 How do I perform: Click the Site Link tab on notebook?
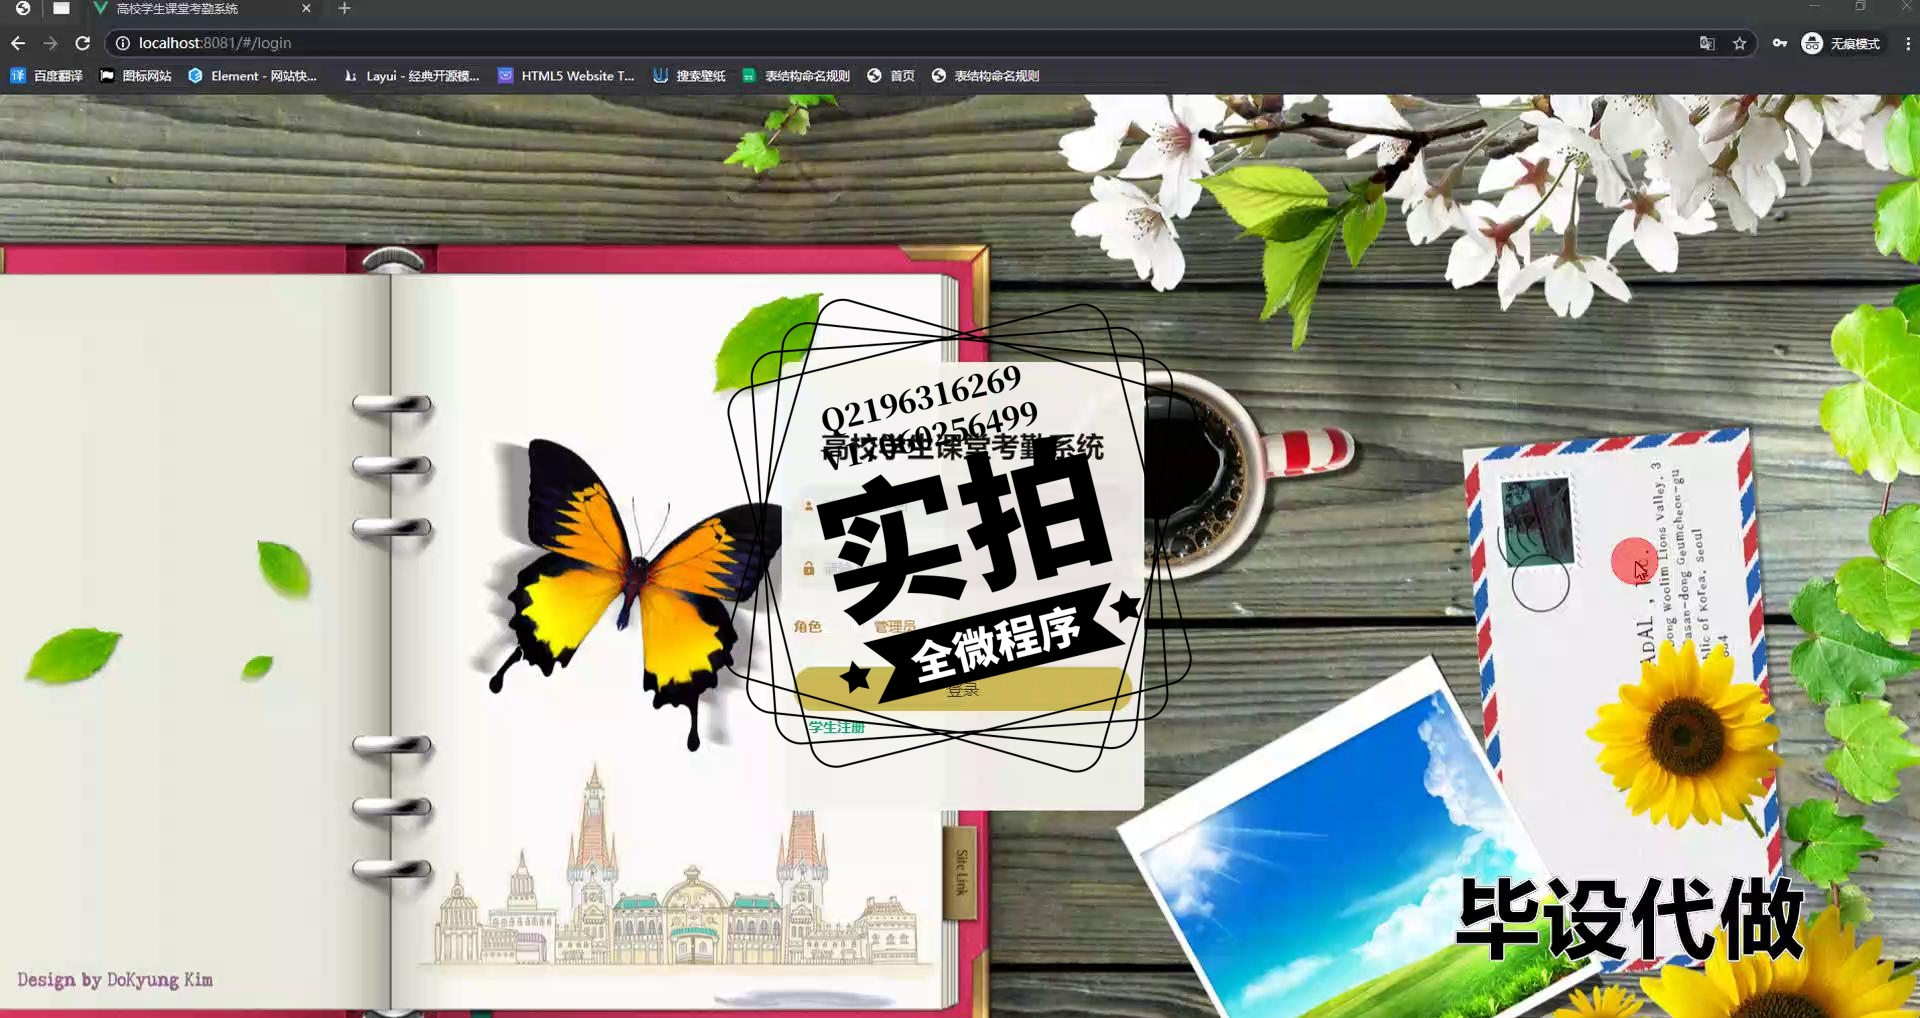(961, 872)
